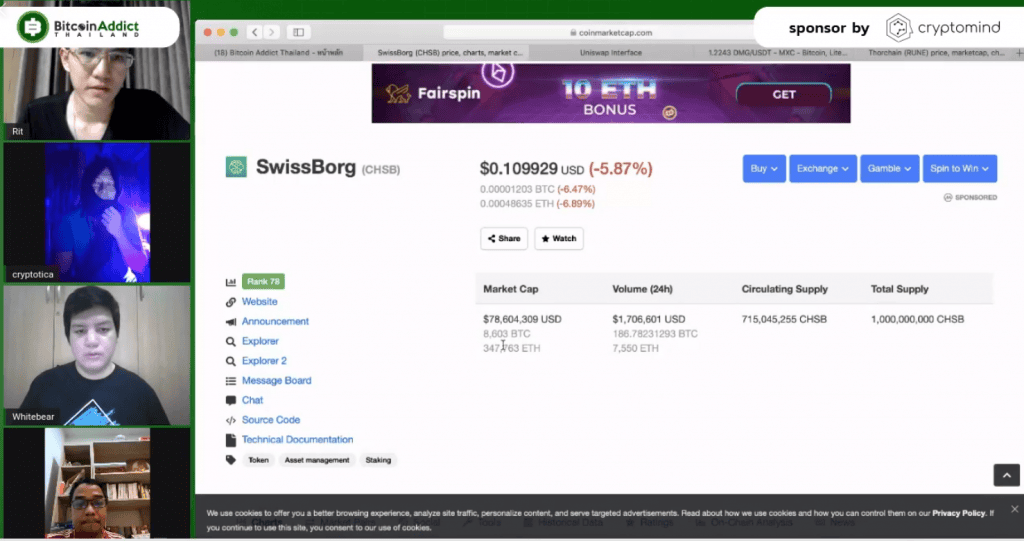Click the Rit video thumbnail
This screenshot has width=1024, height=541.
[x=97, y=93]
